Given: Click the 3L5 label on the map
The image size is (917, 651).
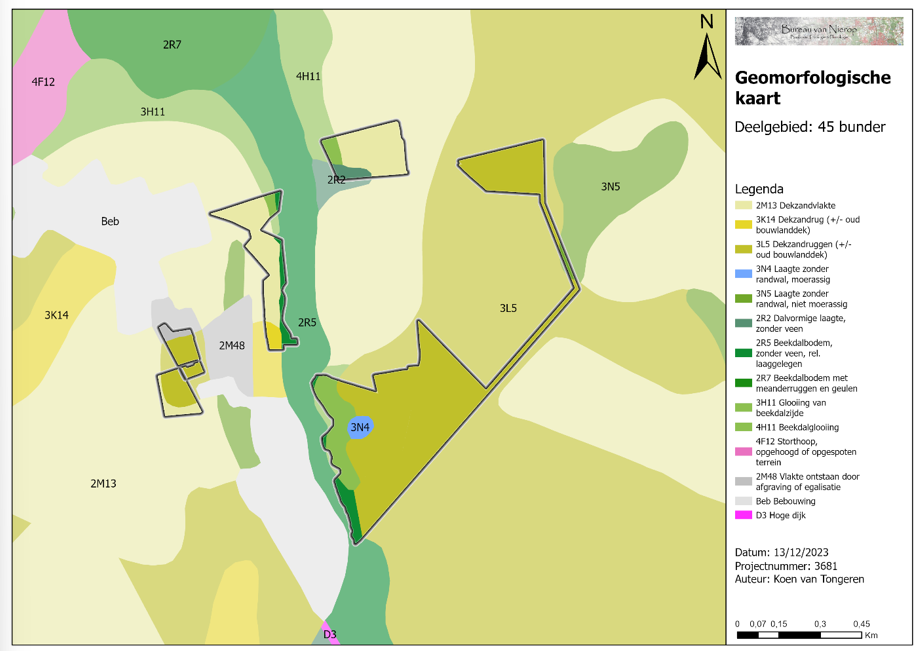Looking at the screenshot, I should tap(508, 308).
